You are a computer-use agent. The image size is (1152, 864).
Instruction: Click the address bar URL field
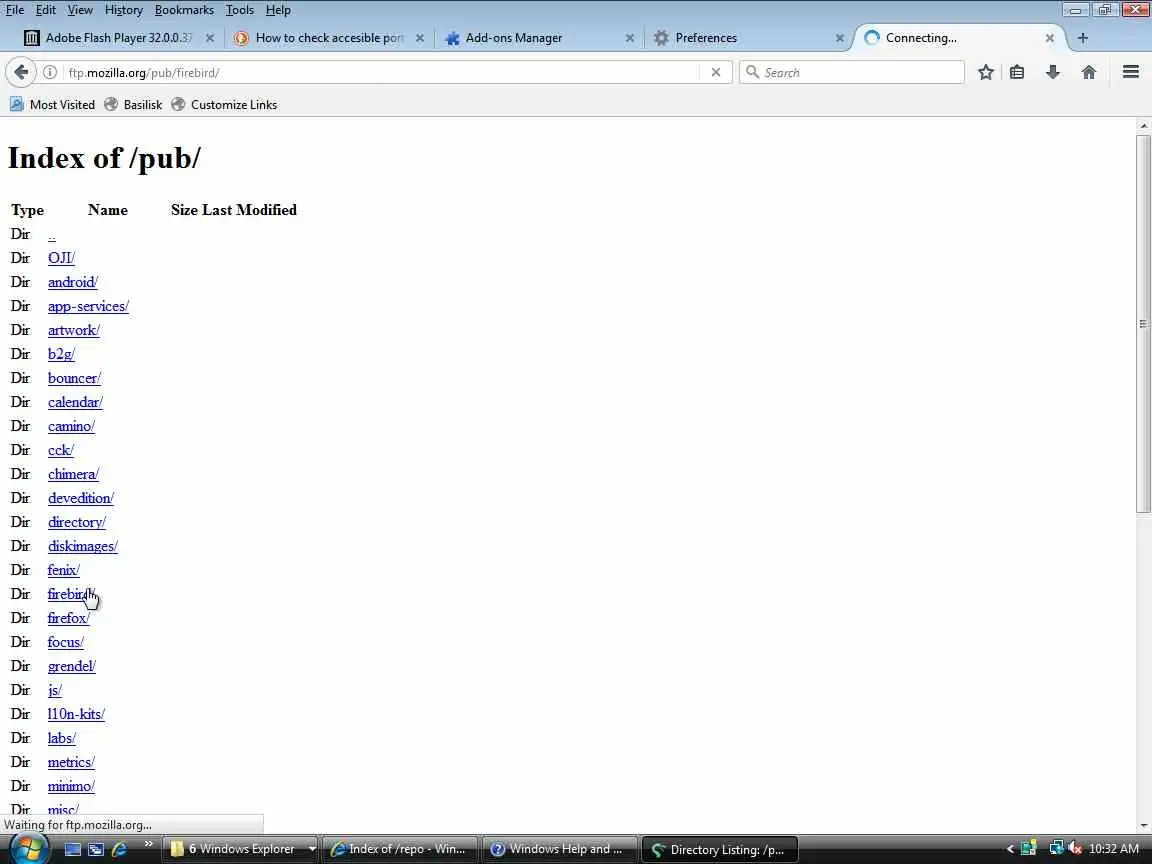tap(382, 72)
